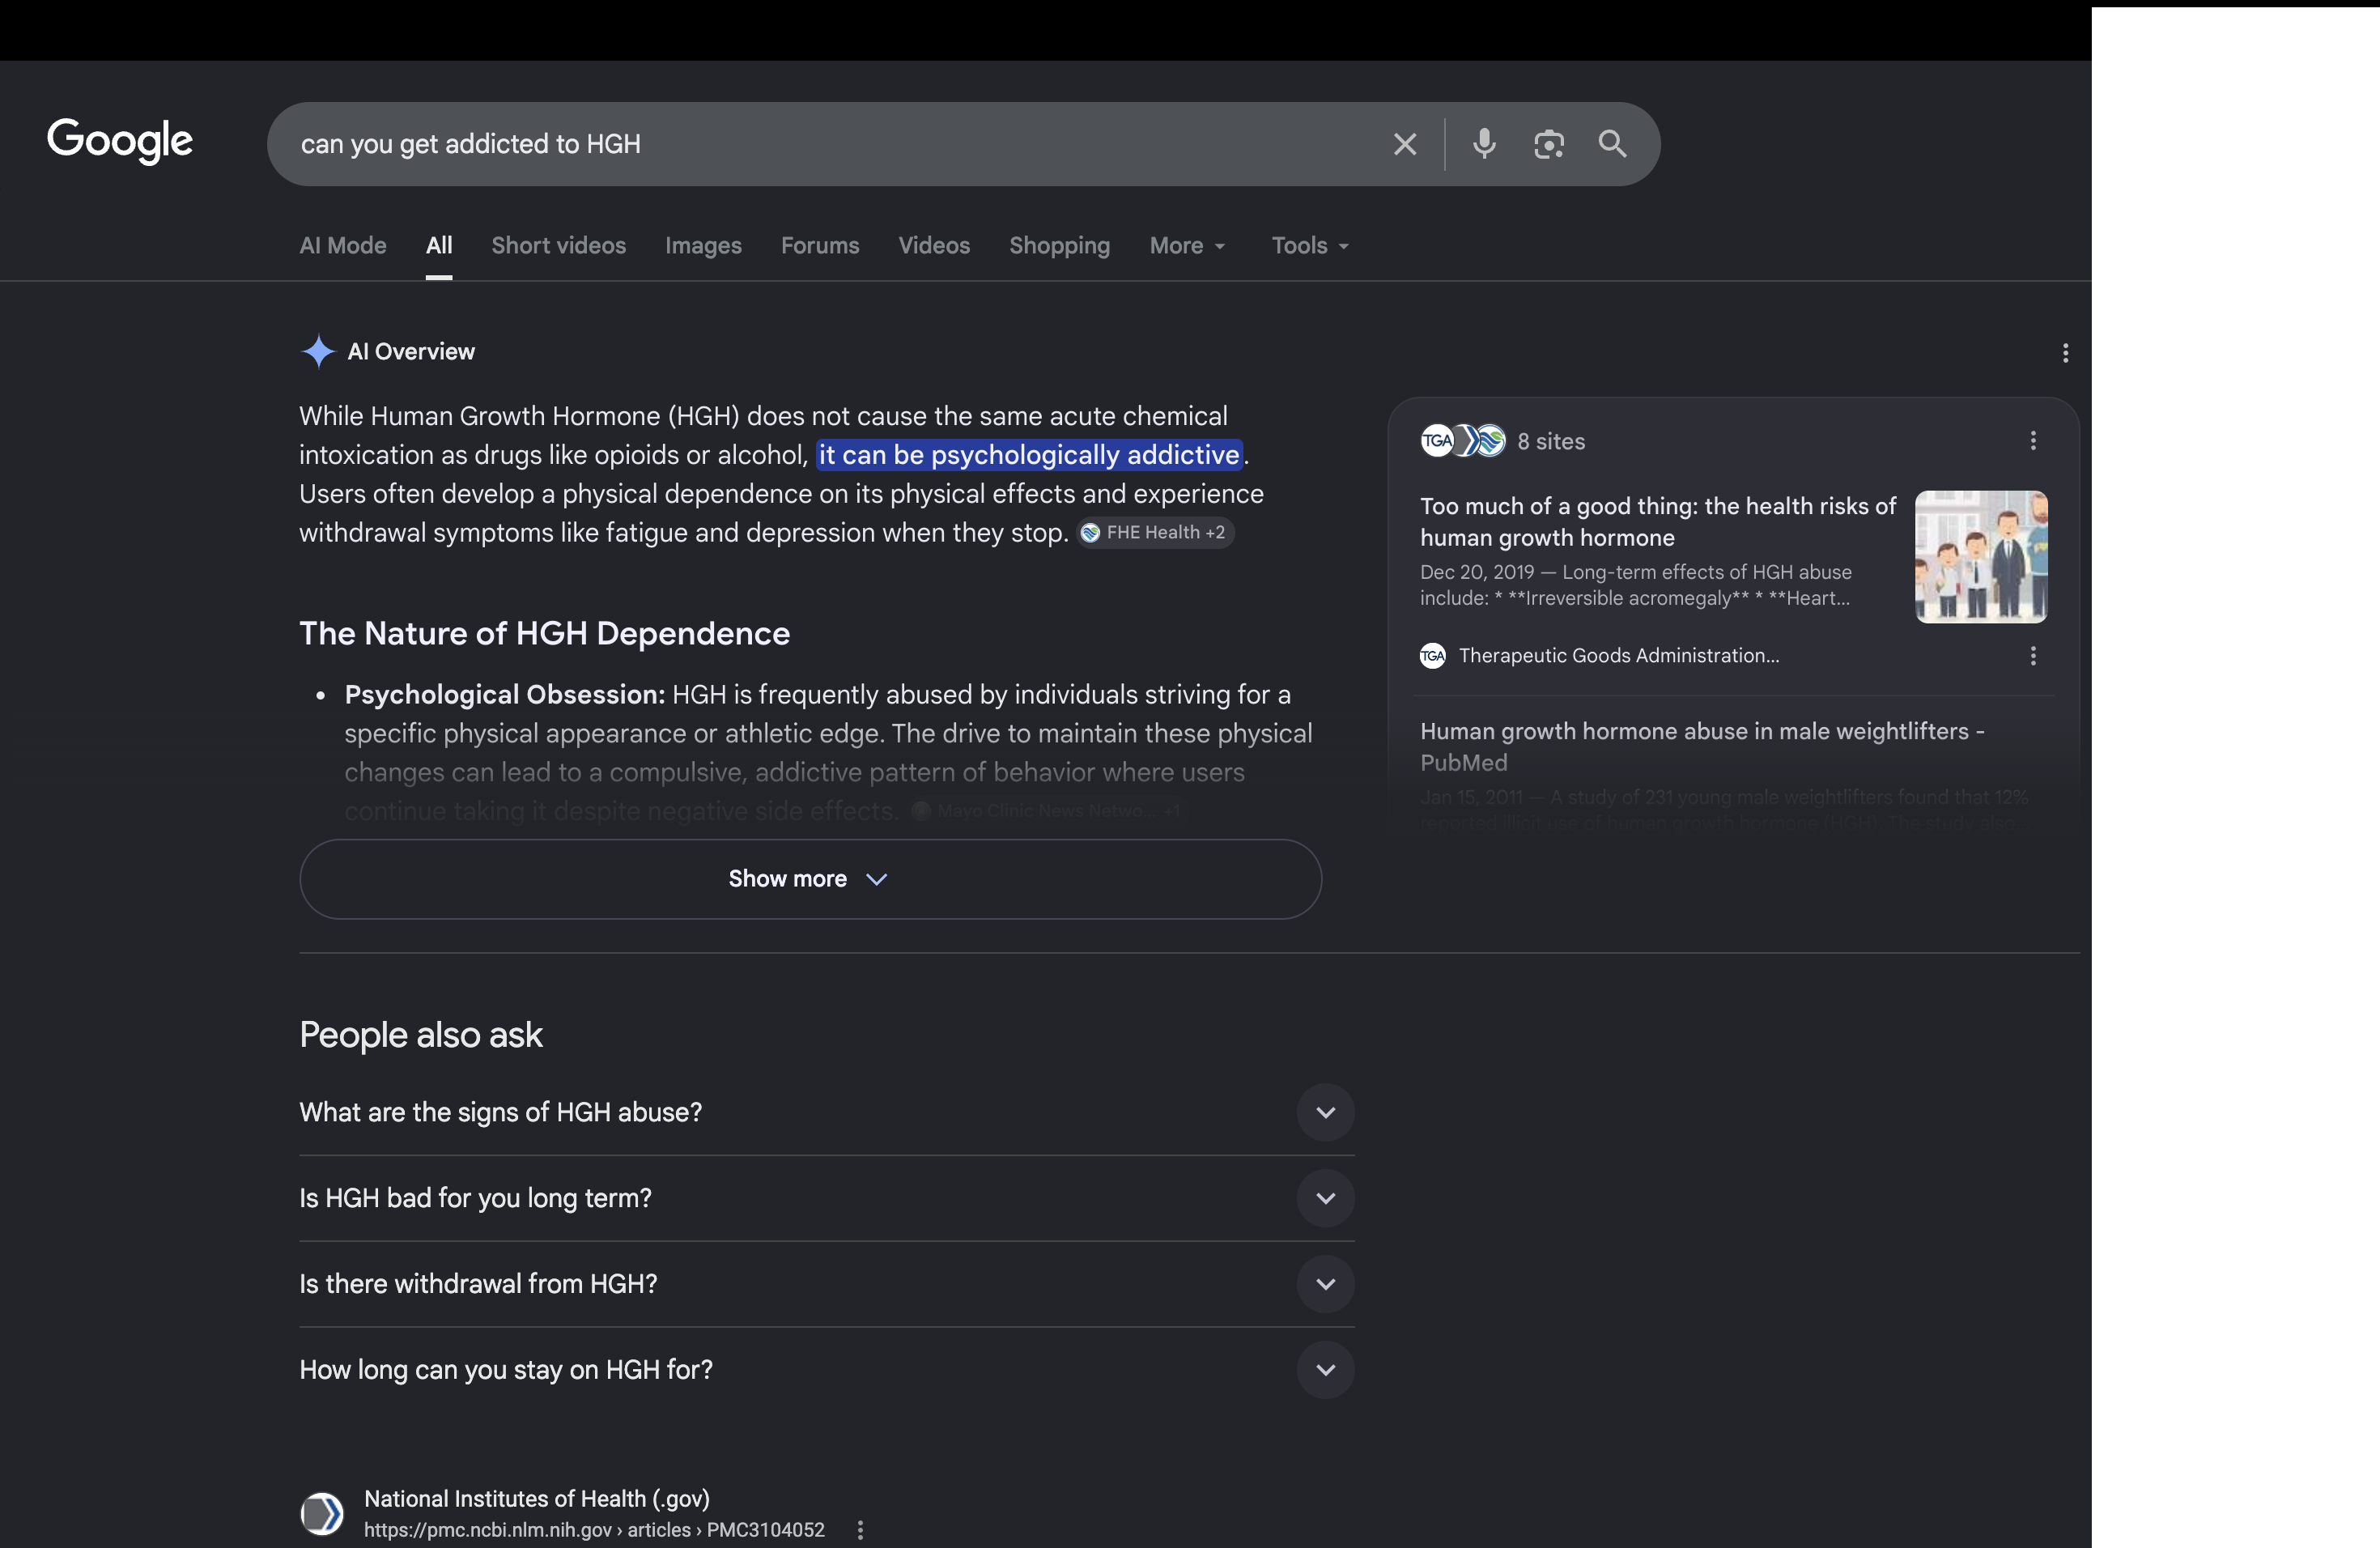Click the AI Overview sparkle icon
This screenshot has width=2380, height=1548.
pos(318,351)
